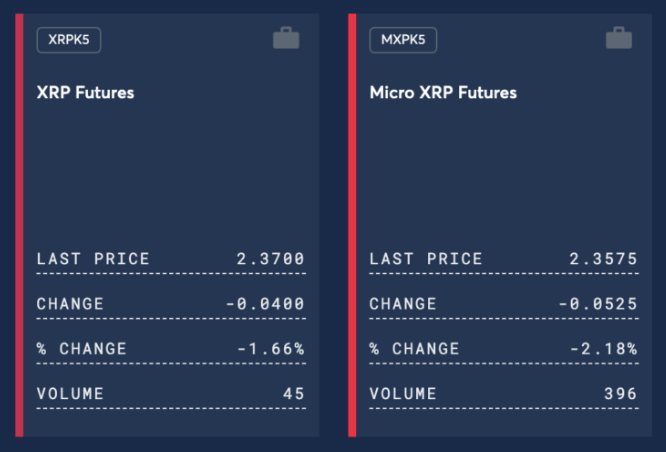The image size is (666, 452).
Task: Select the -0.0525 change value
Action: pyautogui.click(x=598, y=303)
